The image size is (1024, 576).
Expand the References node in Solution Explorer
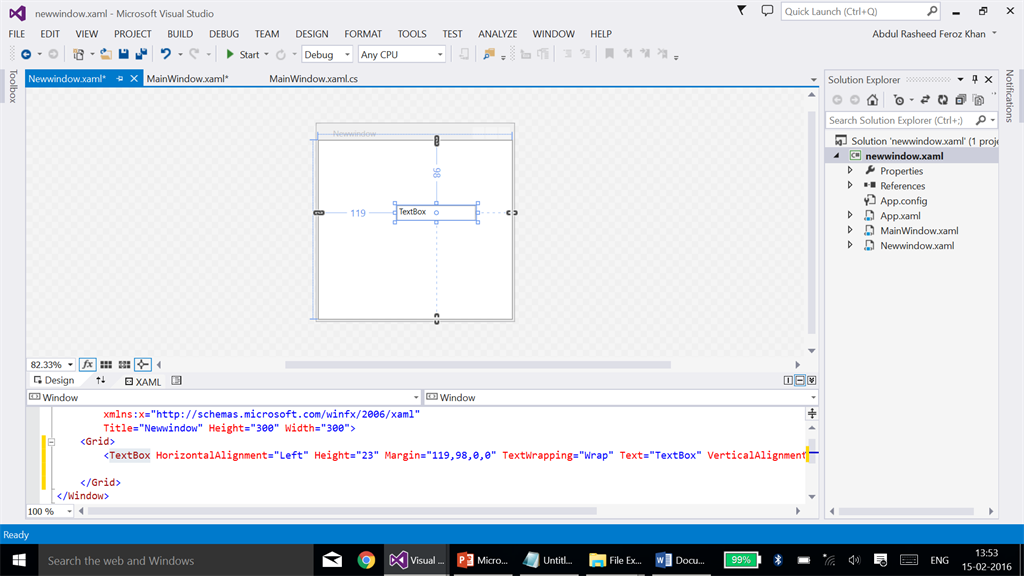pos(850,186)
